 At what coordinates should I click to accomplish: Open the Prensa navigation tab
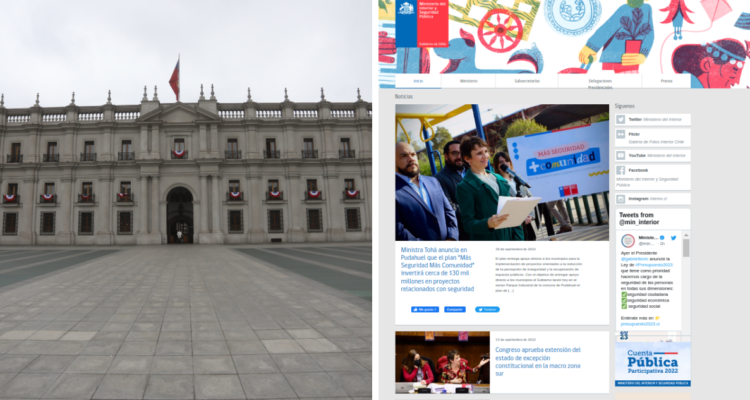tap(666, 81)
